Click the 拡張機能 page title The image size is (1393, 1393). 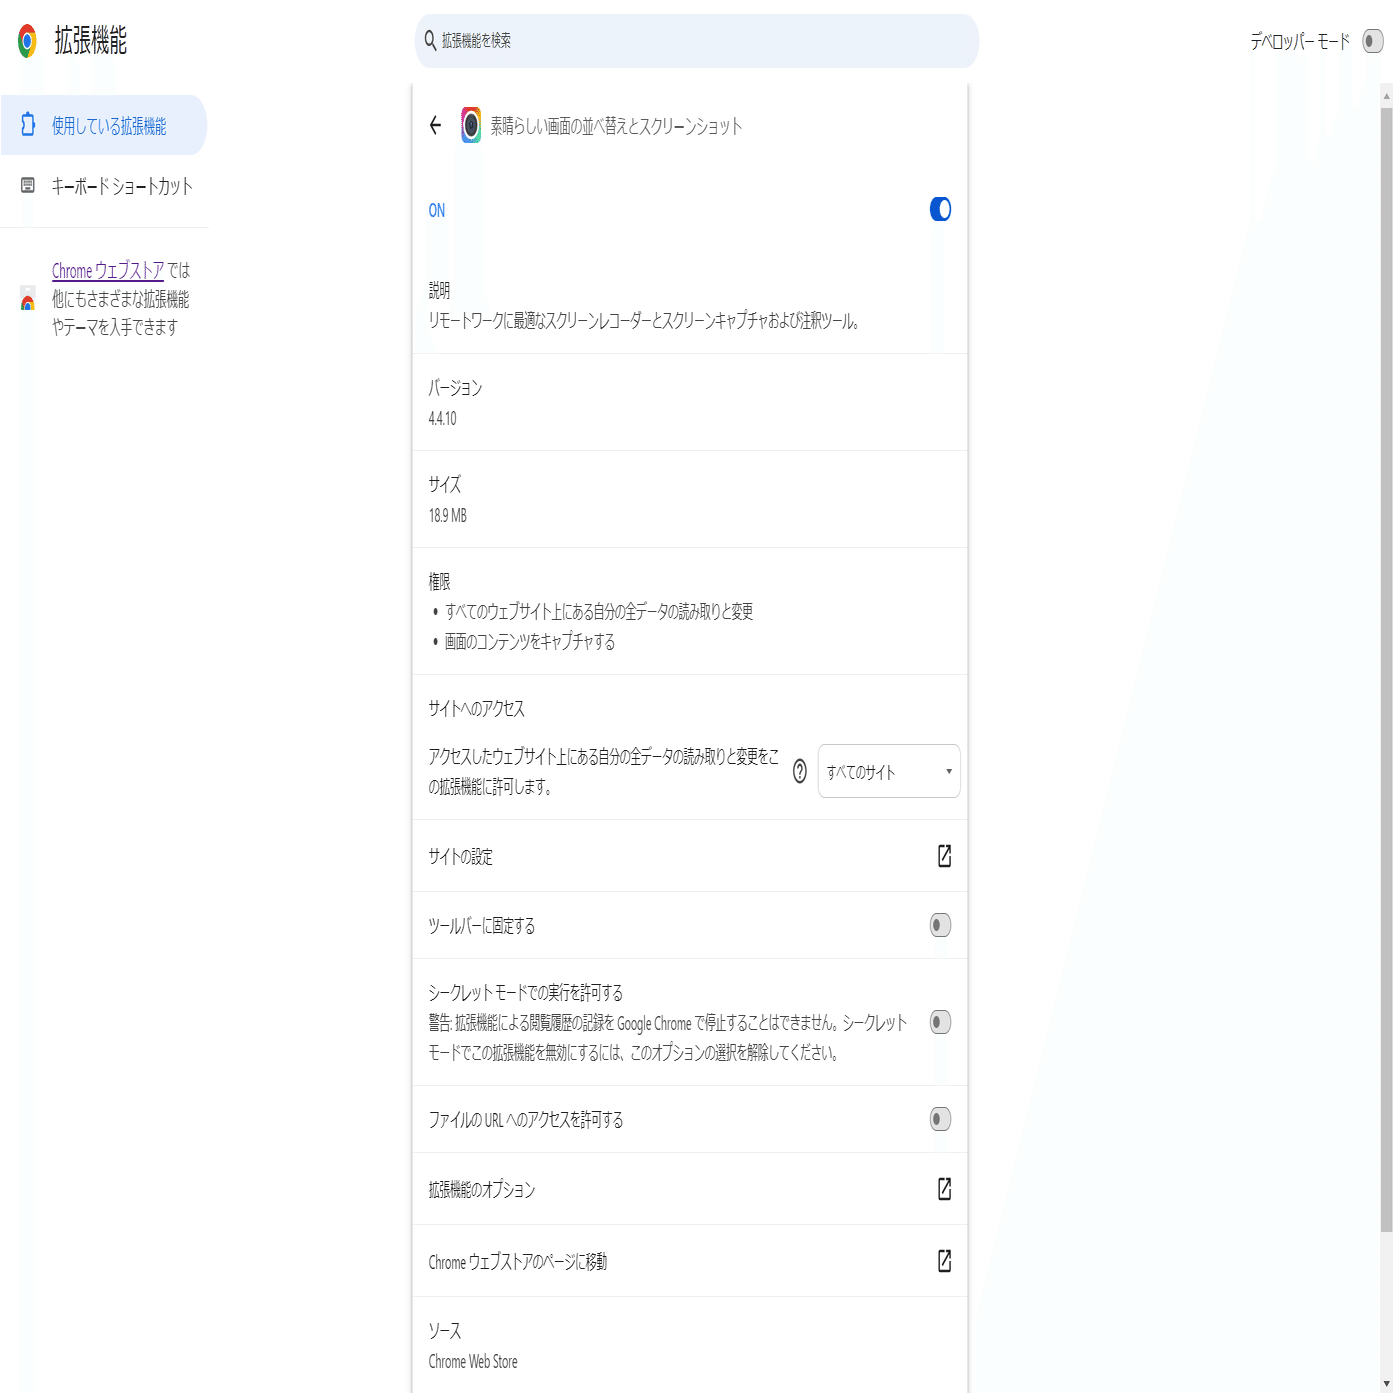[91, 41]
